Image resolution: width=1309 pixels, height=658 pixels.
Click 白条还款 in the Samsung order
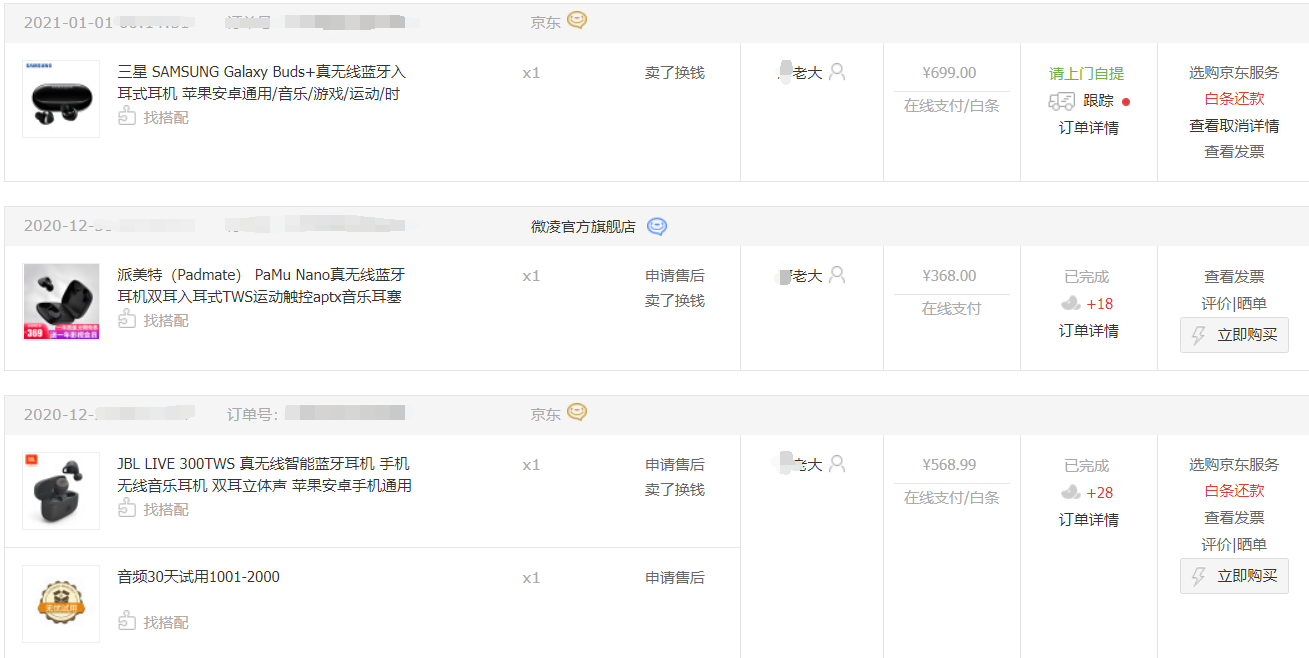(x=1234, y=99)
